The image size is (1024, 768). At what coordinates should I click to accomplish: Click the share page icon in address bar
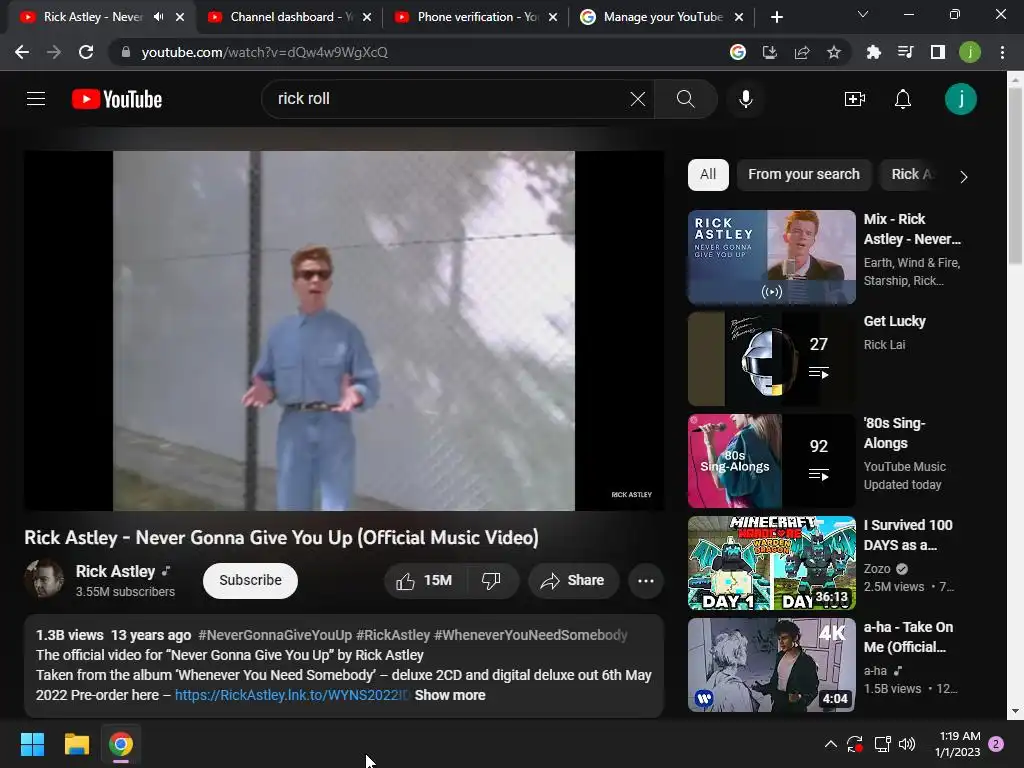click(801, 52)
